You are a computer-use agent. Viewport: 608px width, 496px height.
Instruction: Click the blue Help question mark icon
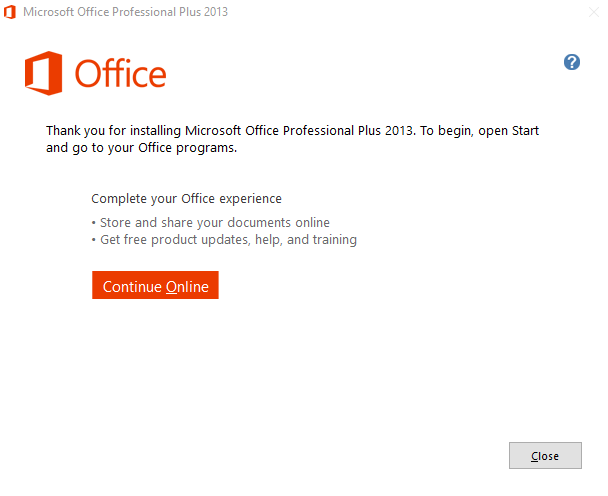pos(572,62)
